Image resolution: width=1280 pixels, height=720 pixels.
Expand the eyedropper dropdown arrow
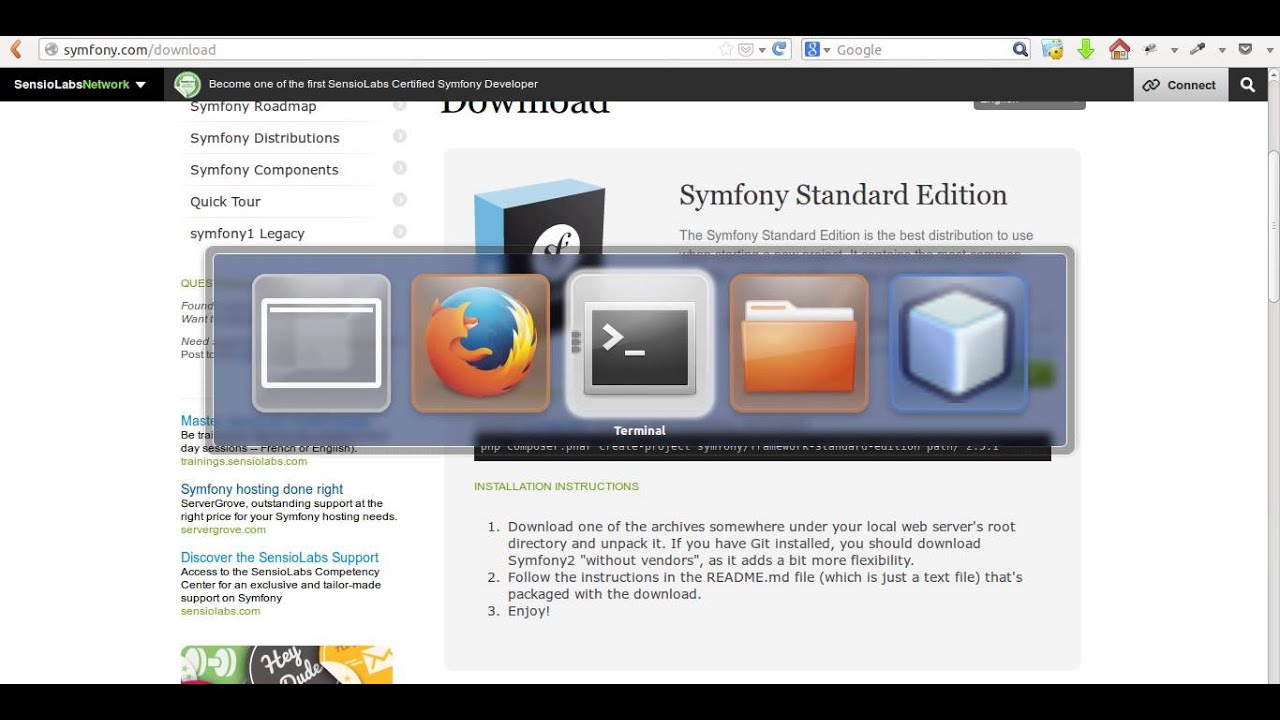1222,50
